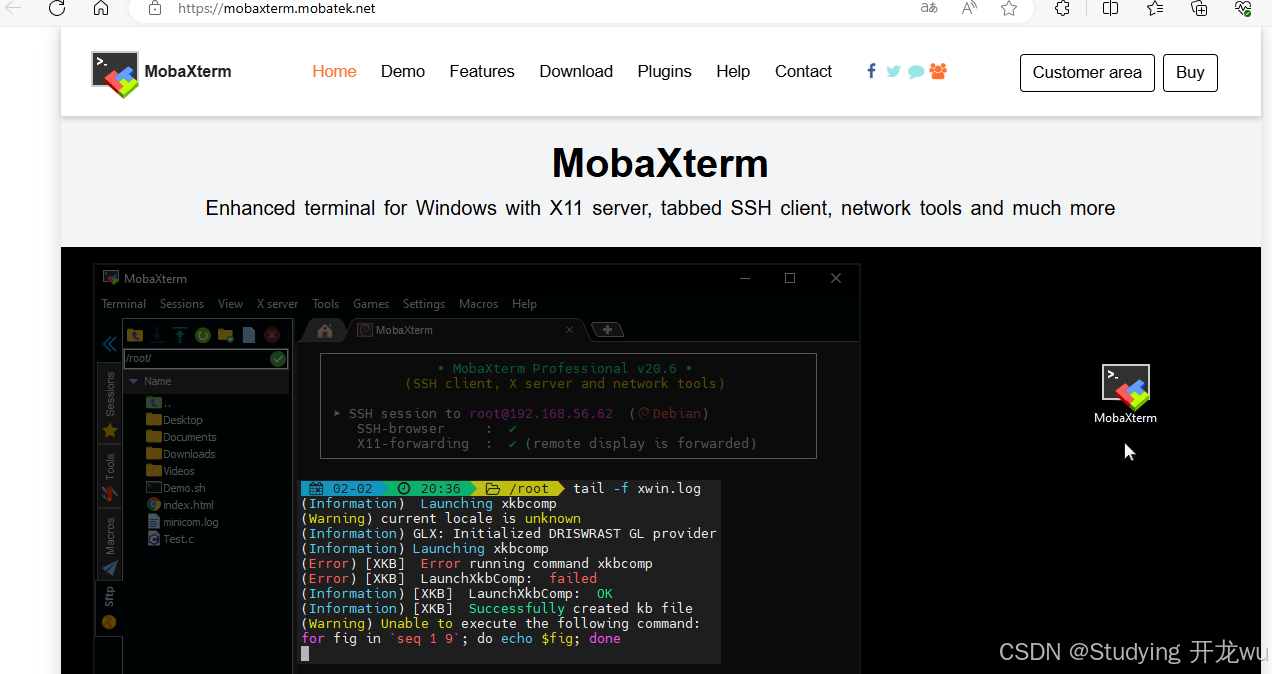Open the Download page link
Screen dimensions: 1272x674
576,71
